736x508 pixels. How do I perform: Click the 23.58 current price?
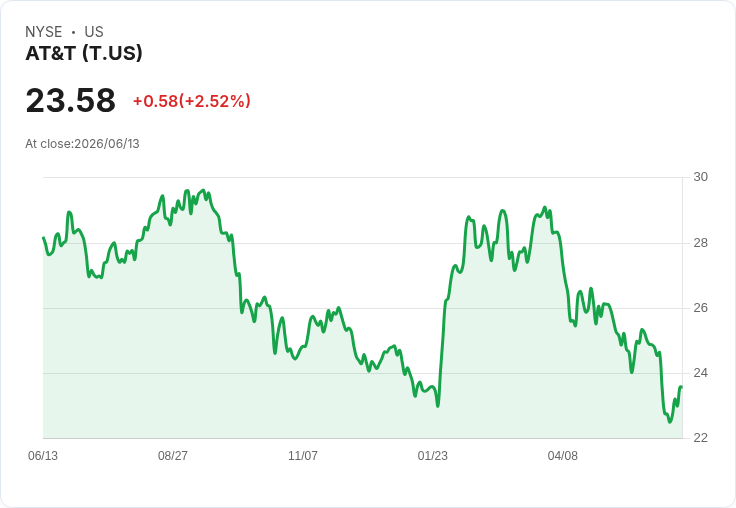click(x=70, y=100)
